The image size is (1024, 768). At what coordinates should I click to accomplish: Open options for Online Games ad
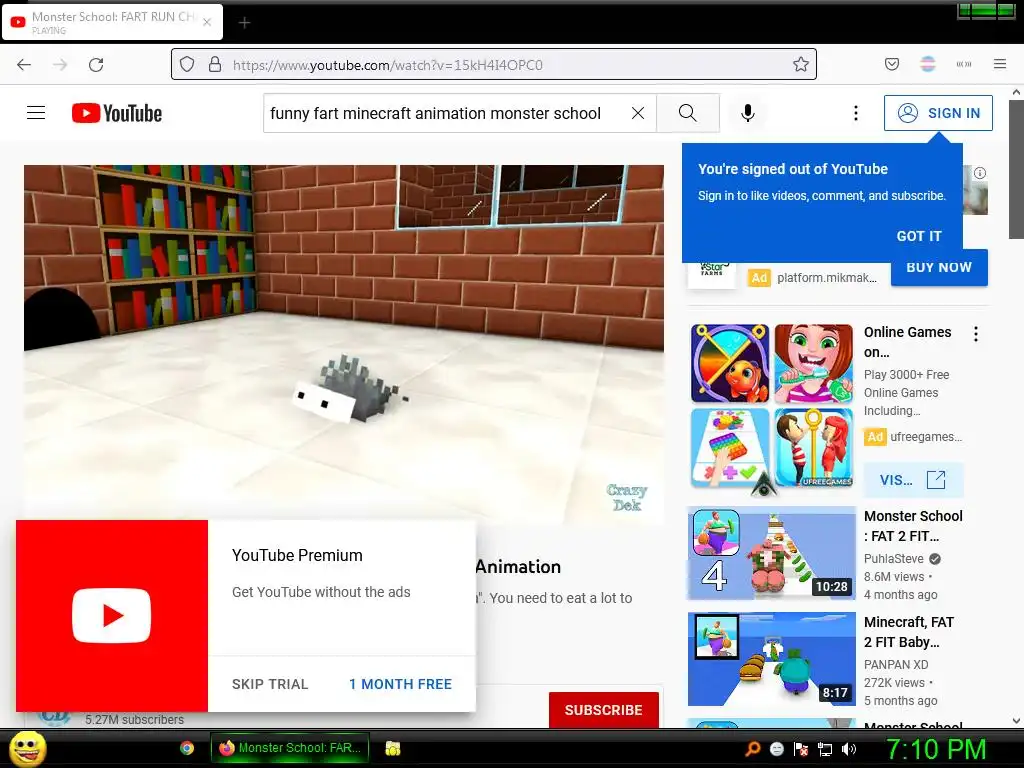click(x=976, y=334)
